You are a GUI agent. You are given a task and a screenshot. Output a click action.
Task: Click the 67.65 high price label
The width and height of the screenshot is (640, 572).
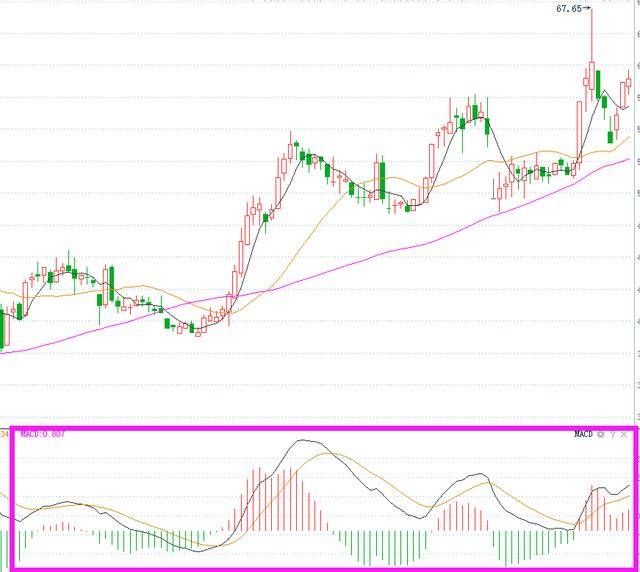pos(569,9)
